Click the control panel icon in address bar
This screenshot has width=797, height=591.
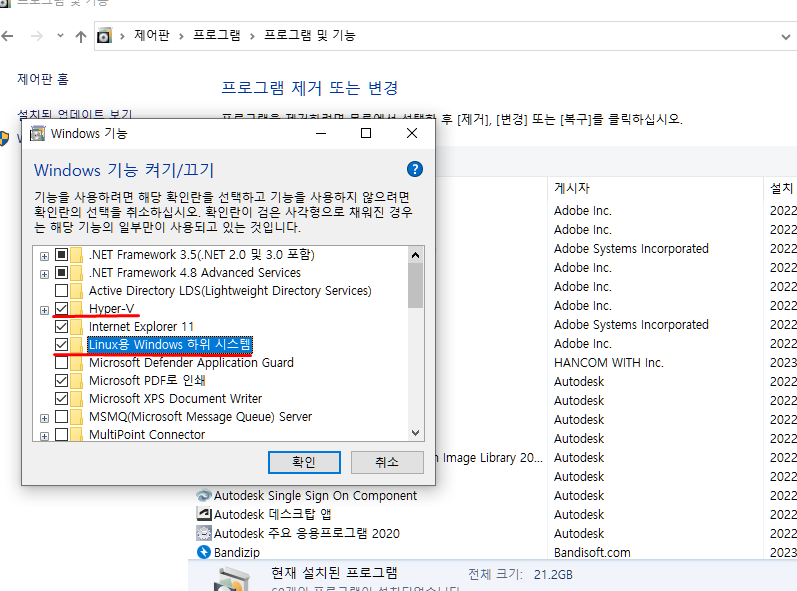tap(104, 36)
